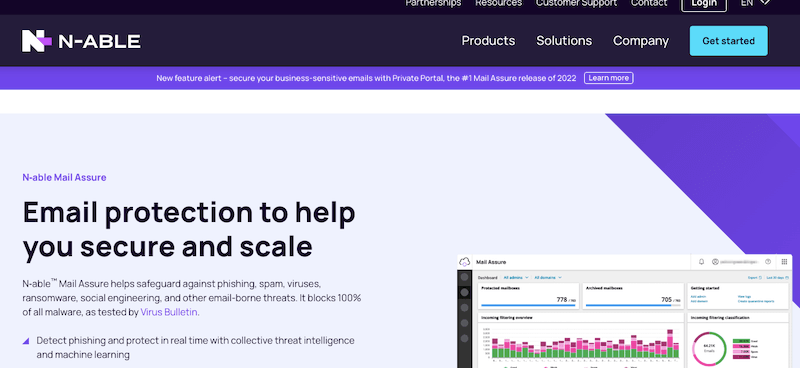The image size is (800, 368).
Task: Expand the EN language selector
Action: point(755,3)
